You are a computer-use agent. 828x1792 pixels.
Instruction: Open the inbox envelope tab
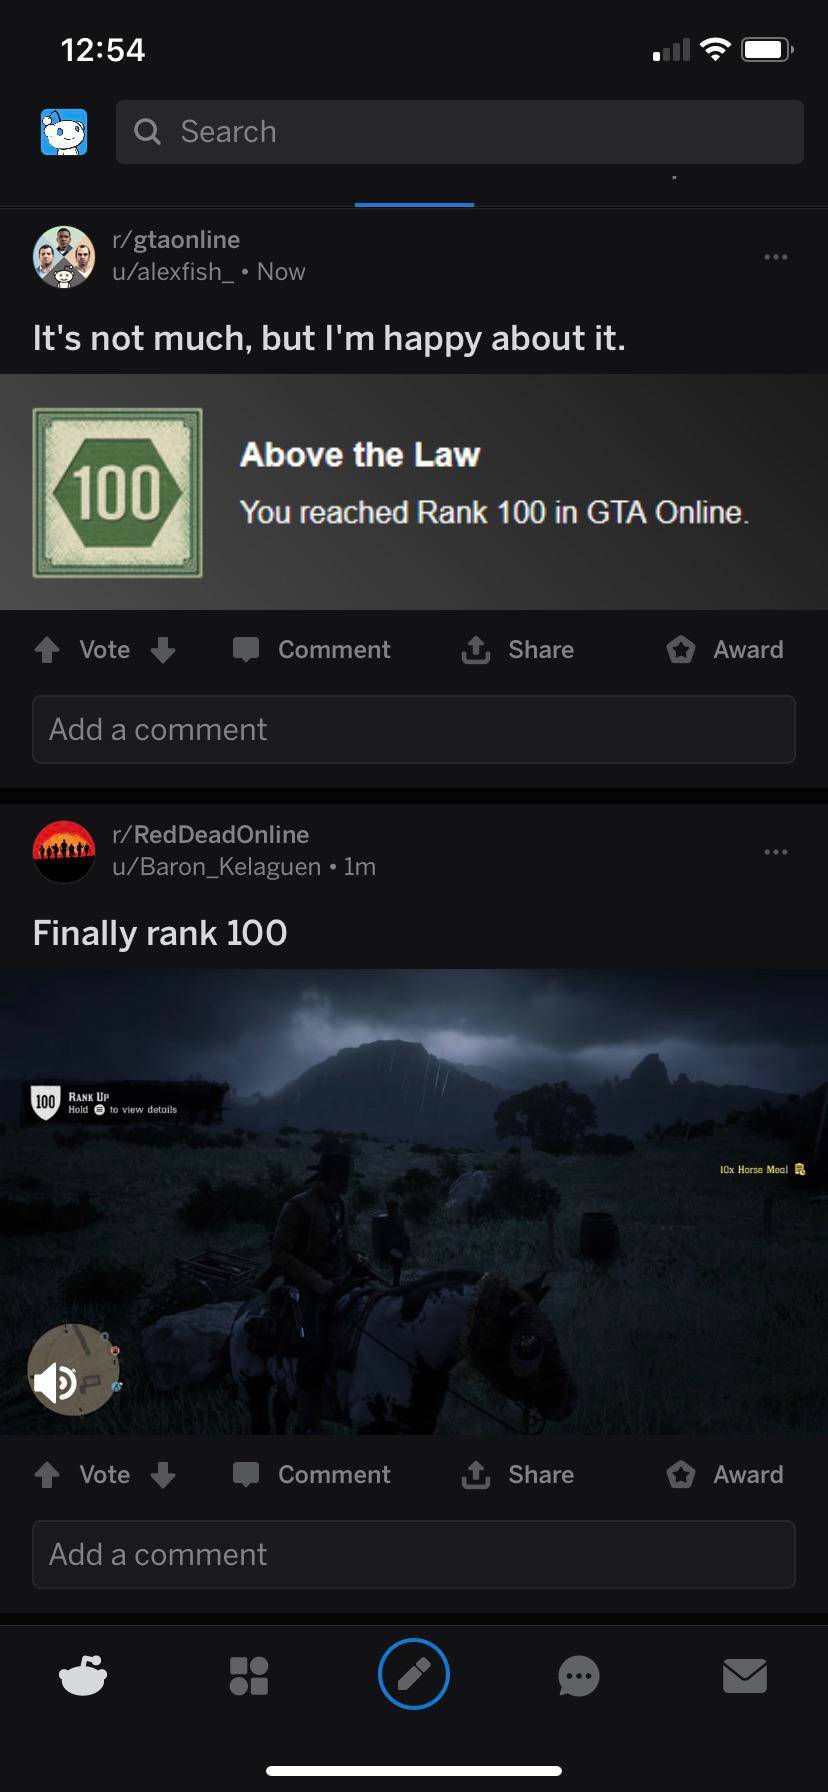[745, 1675]
